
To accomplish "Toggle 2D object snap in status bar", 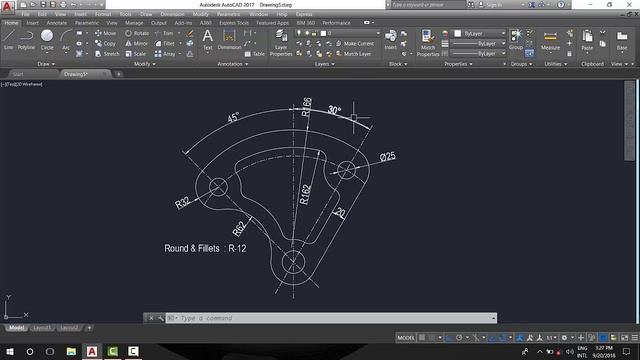I will [x=503, y=338].
